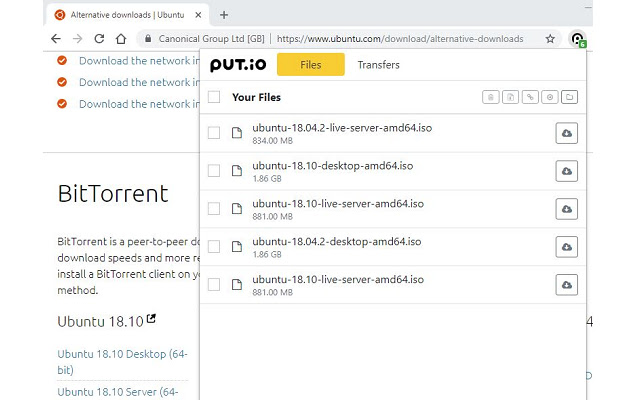Click the put.io logo

pos(238,64)
